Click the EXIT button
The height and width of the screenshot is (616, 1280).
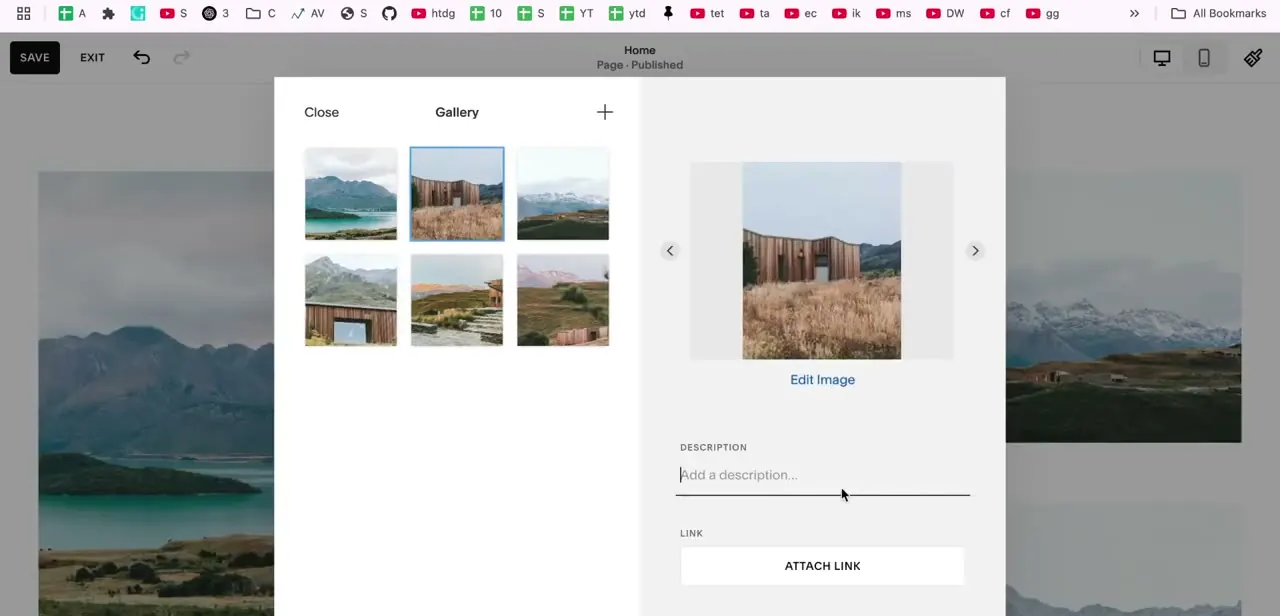click(92, 57)
